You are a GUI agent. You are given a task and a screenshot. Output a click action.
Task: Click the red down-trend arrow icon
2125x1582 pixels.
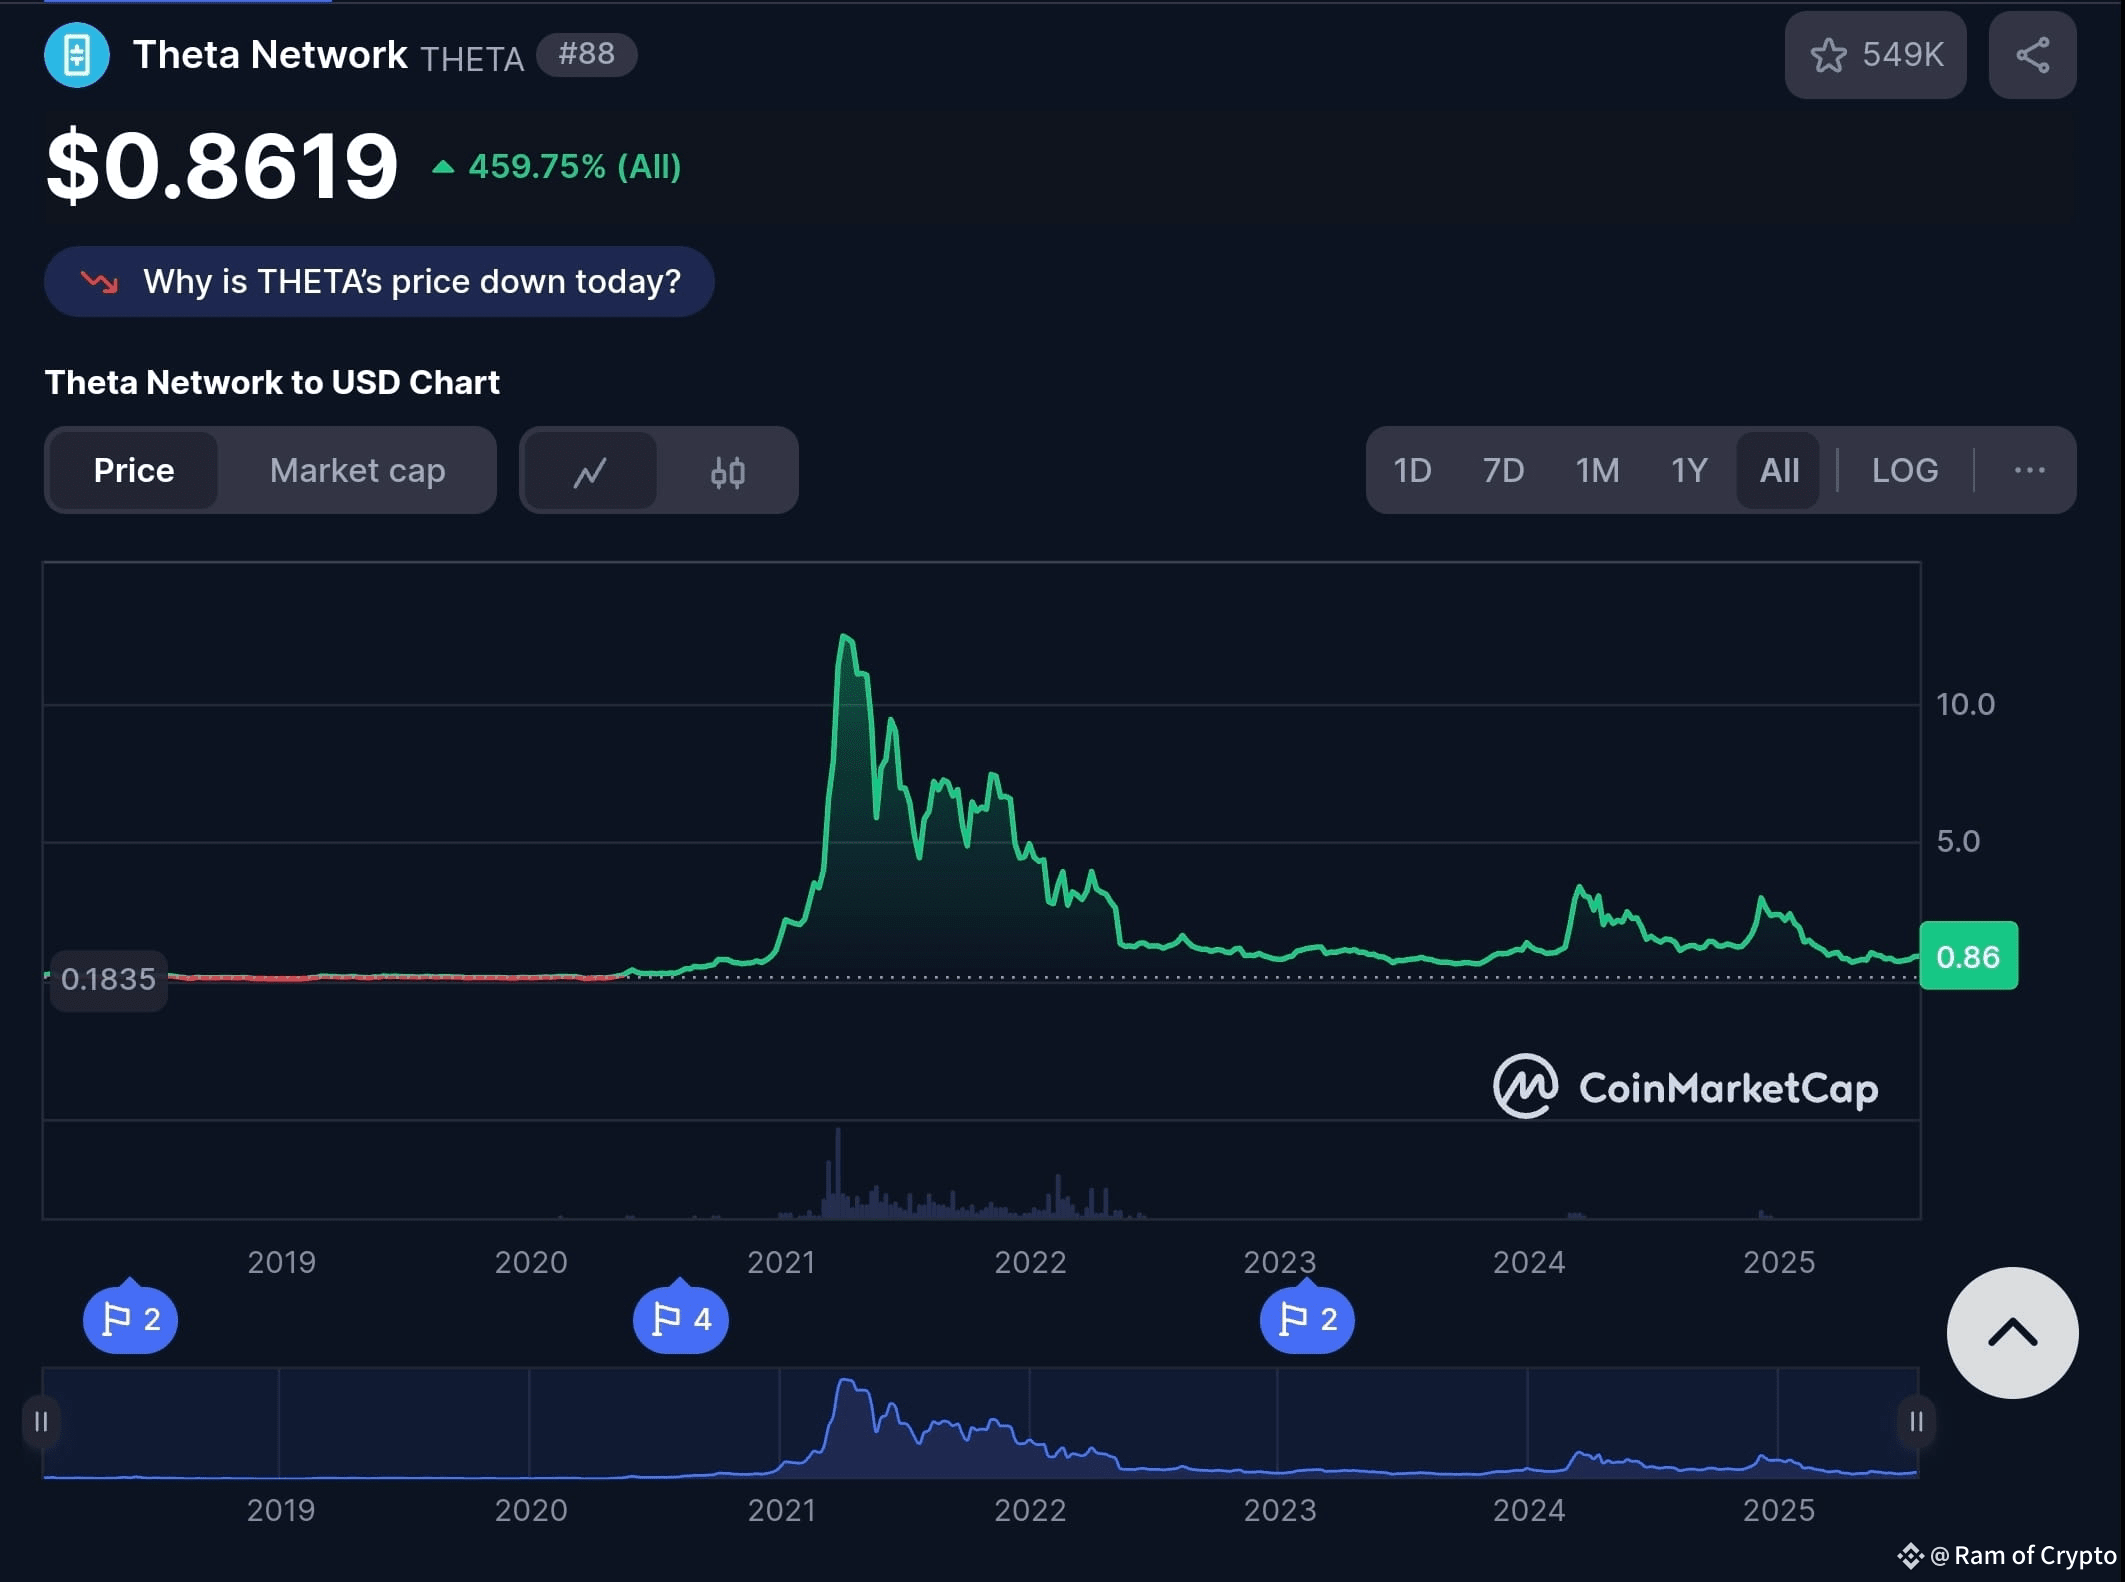tap(99, 282)
